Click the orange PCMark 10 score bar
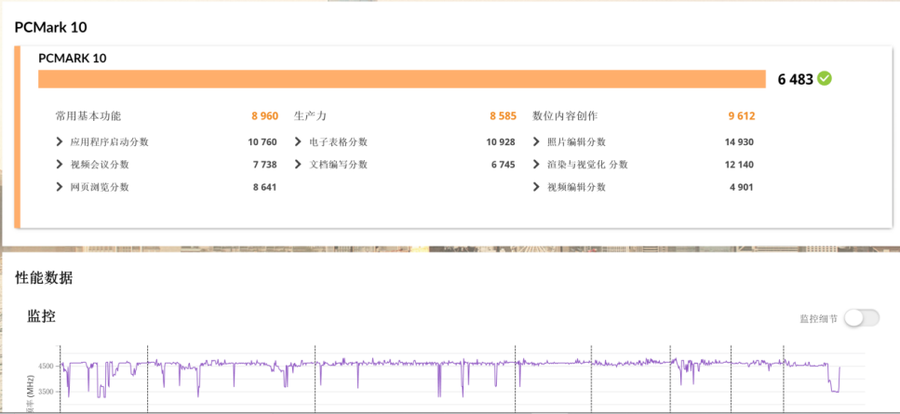 [x=400, y=79]
